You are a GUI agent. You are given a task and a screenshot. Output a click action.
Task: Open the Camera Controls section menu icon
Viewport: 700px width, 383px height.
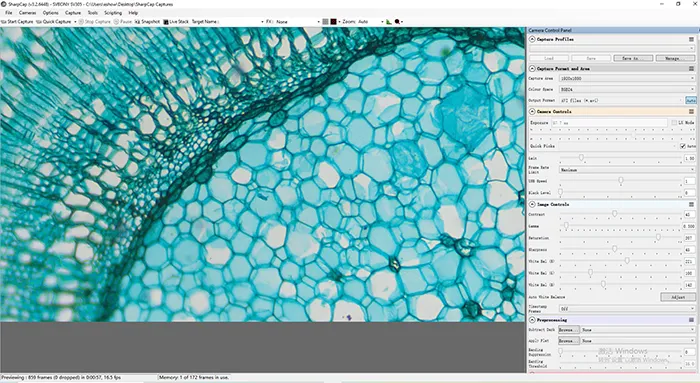[x=691, y=112]
